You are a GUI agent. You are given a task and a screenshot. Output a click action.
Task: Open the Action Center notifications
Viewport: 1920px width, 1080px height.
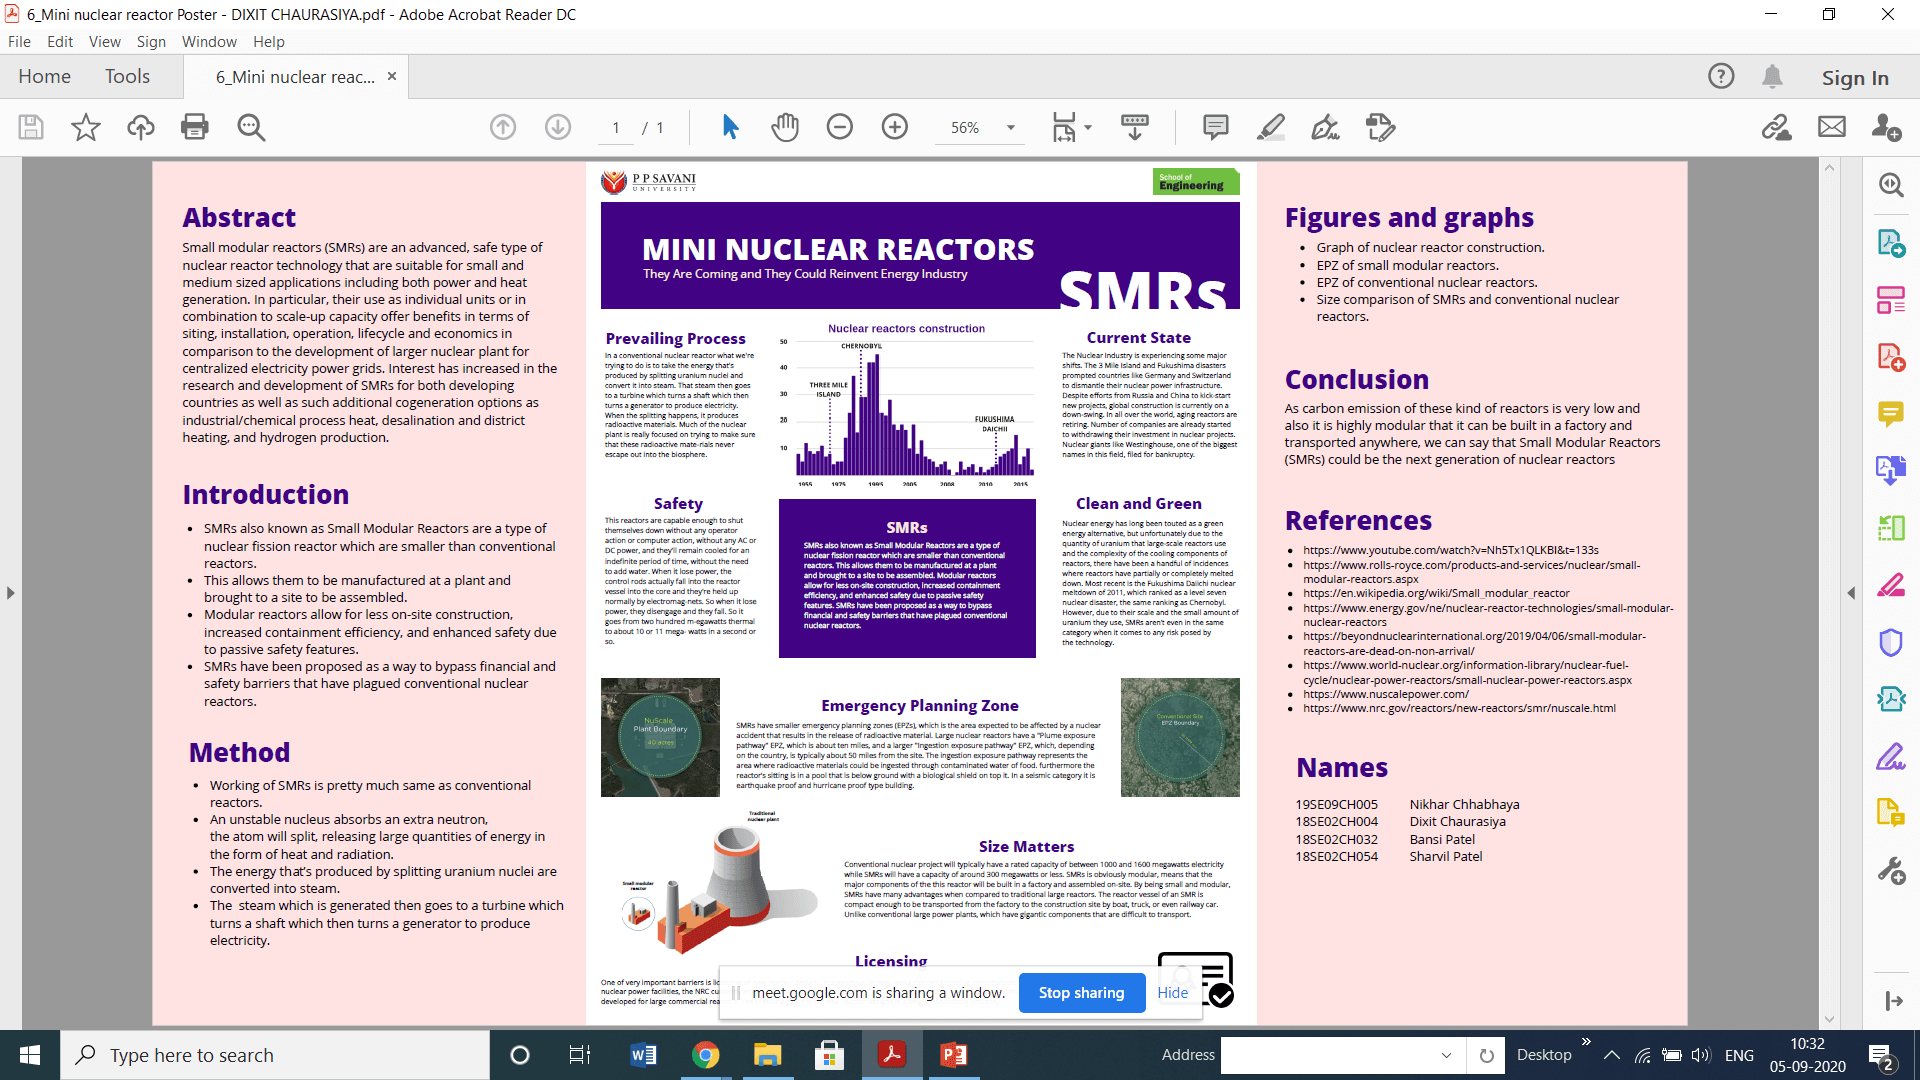[1880, 1055]
